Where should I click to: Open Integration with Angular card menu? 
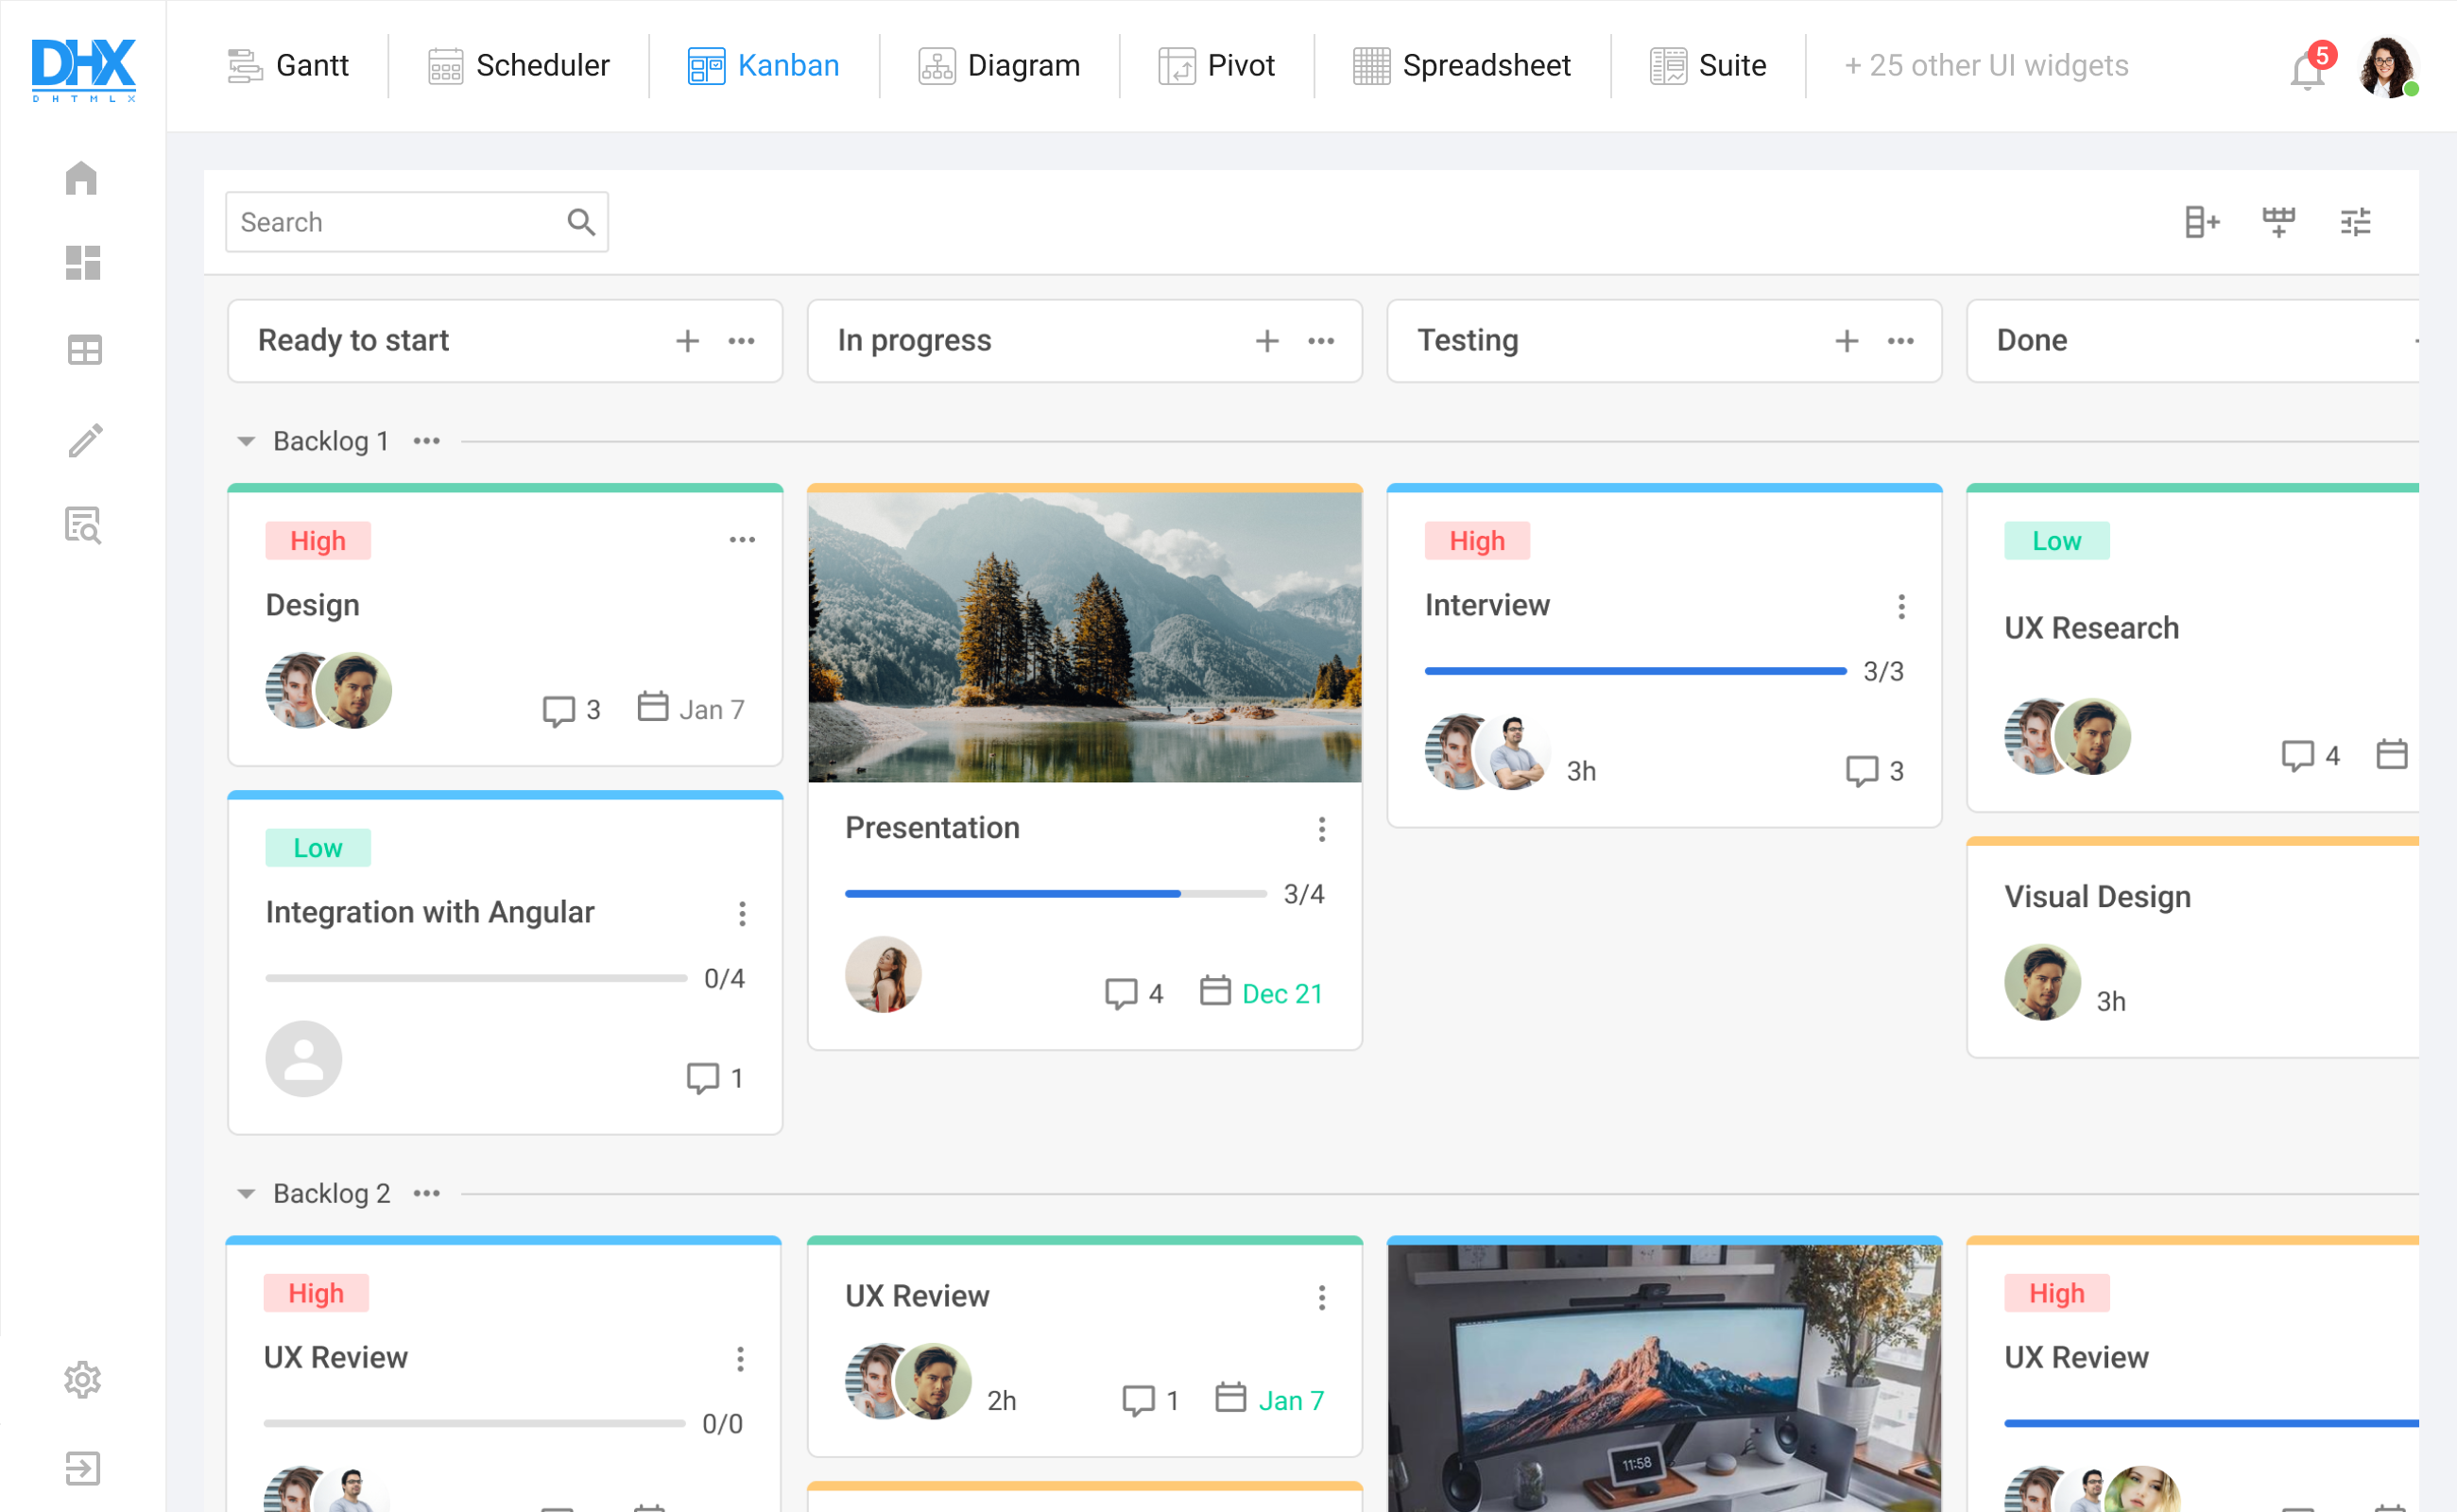742,913
